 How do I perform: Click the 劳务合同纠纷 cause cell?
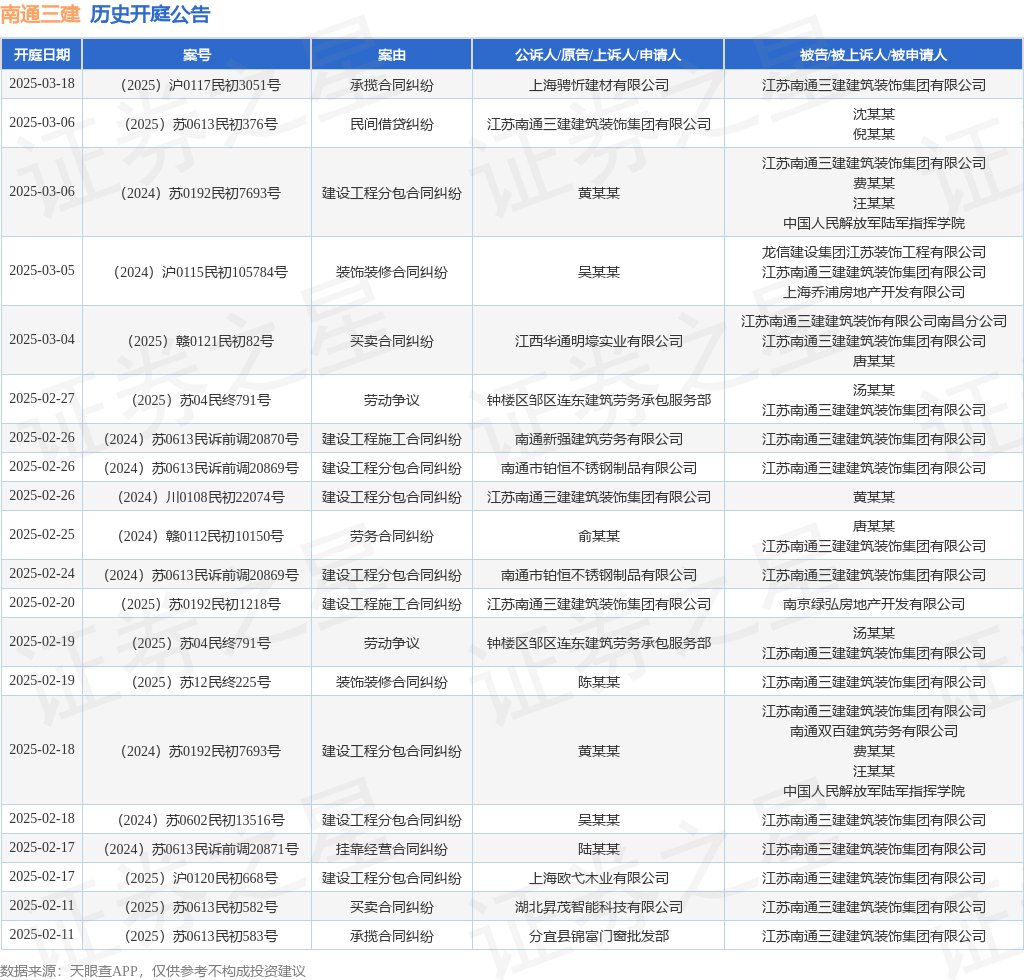click(x=392, y=537)
